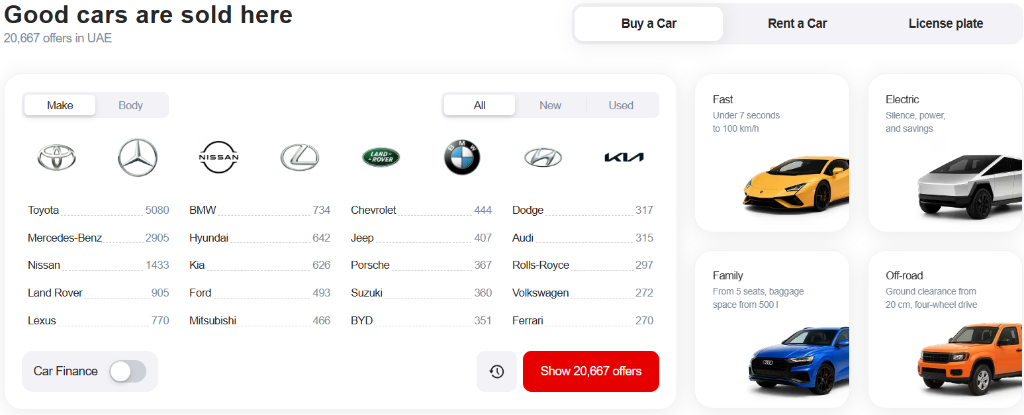This screenshot has height=415, width=1024.
Task: Click Show 20,667 offers button
Action: click(591, 371)
